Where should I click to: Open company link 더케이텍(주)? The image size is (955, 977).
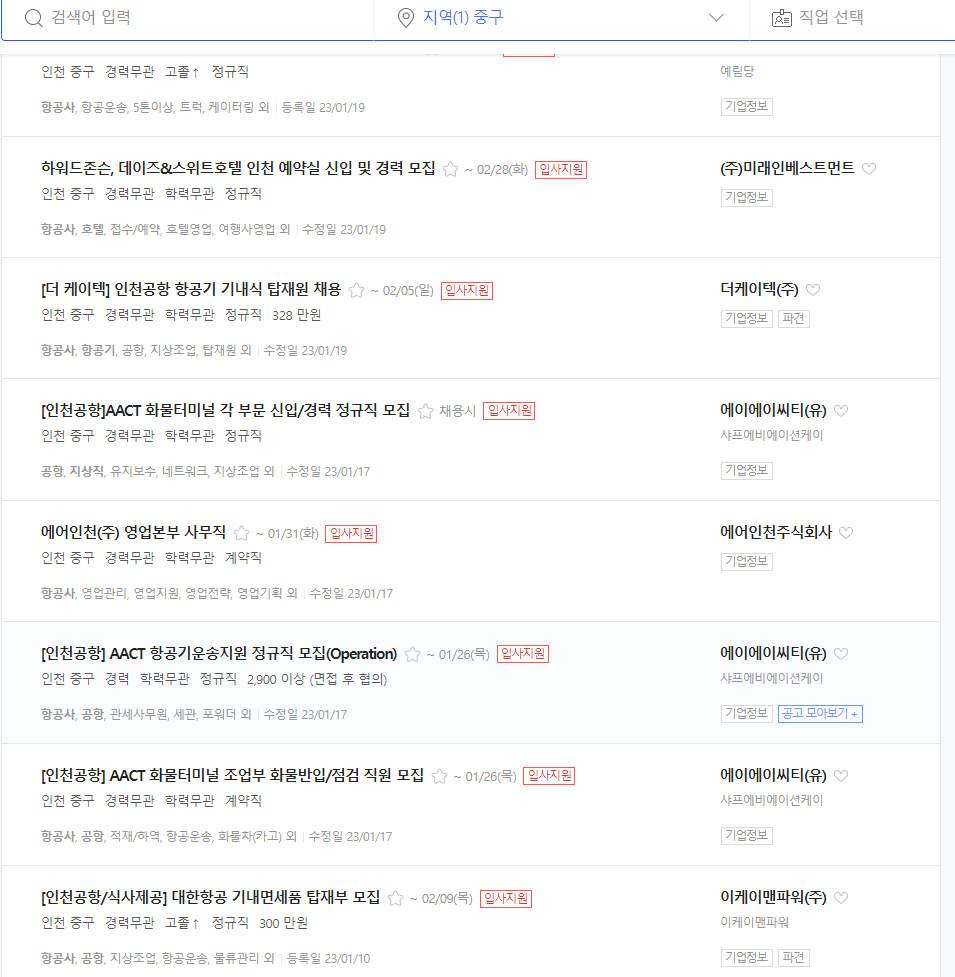tap(759, 290)
